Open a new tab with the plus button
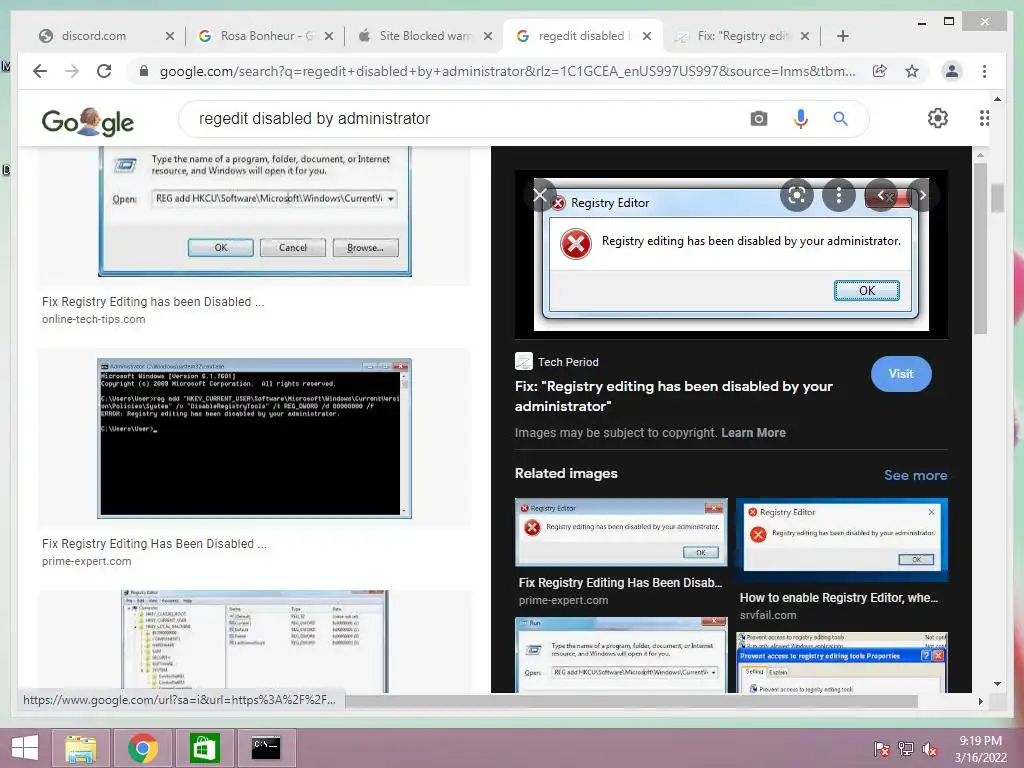This screenshot has height=768, width=1024. point(842,36)
